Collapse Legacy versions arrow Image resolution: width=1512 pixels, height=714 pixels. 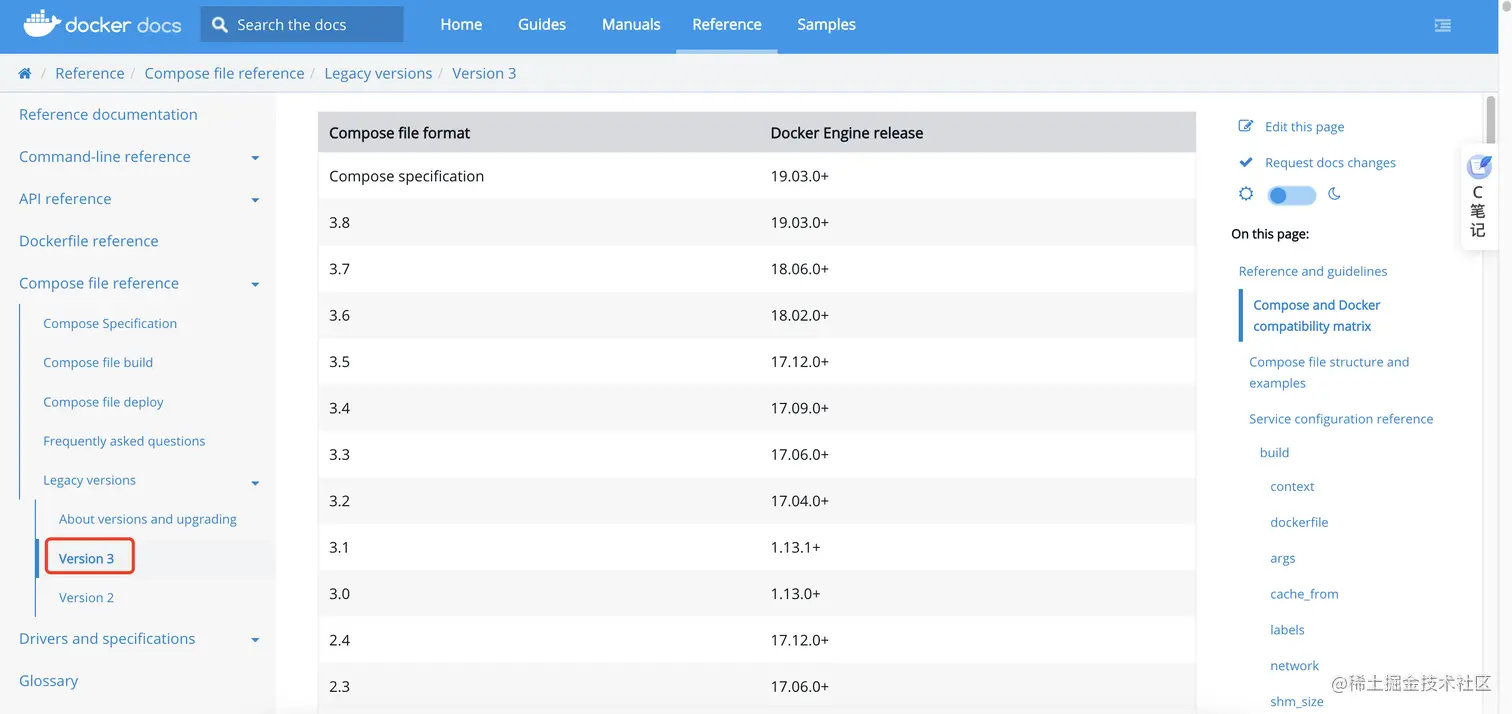tap(255, 483)
